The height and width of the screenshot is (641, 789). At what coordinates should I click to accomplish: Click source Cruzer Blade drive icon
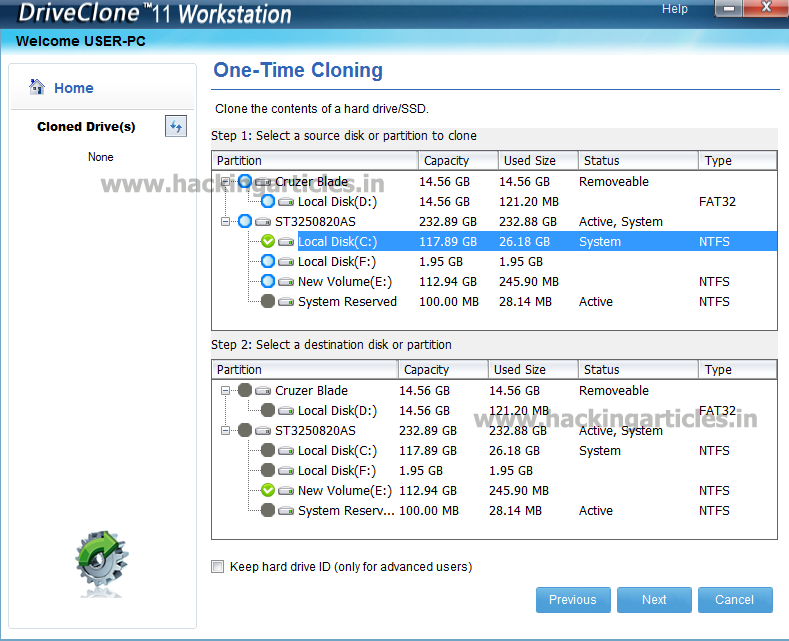263,182
